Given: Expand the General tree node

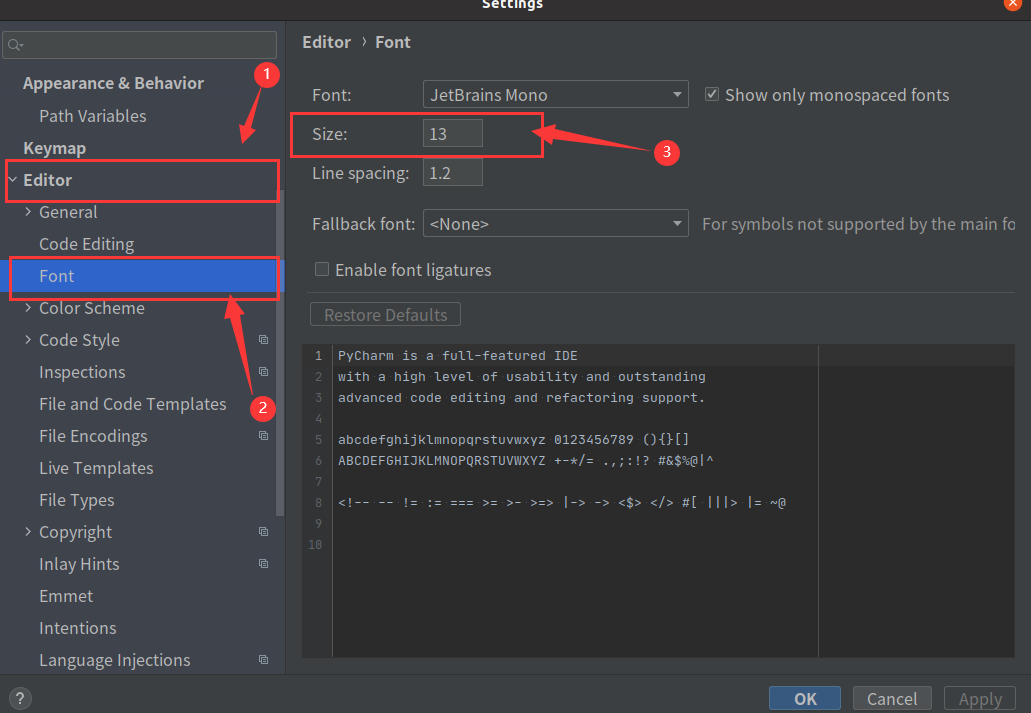Looking at the screenshot, I should (x=28, y=211).
